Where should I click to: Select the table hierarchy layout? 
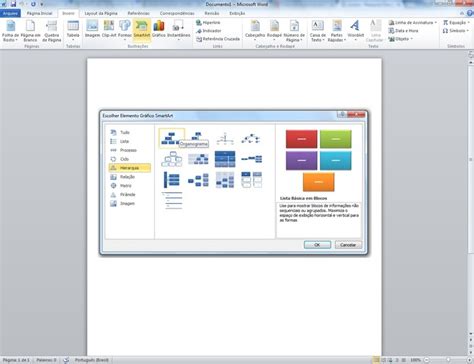225,159
